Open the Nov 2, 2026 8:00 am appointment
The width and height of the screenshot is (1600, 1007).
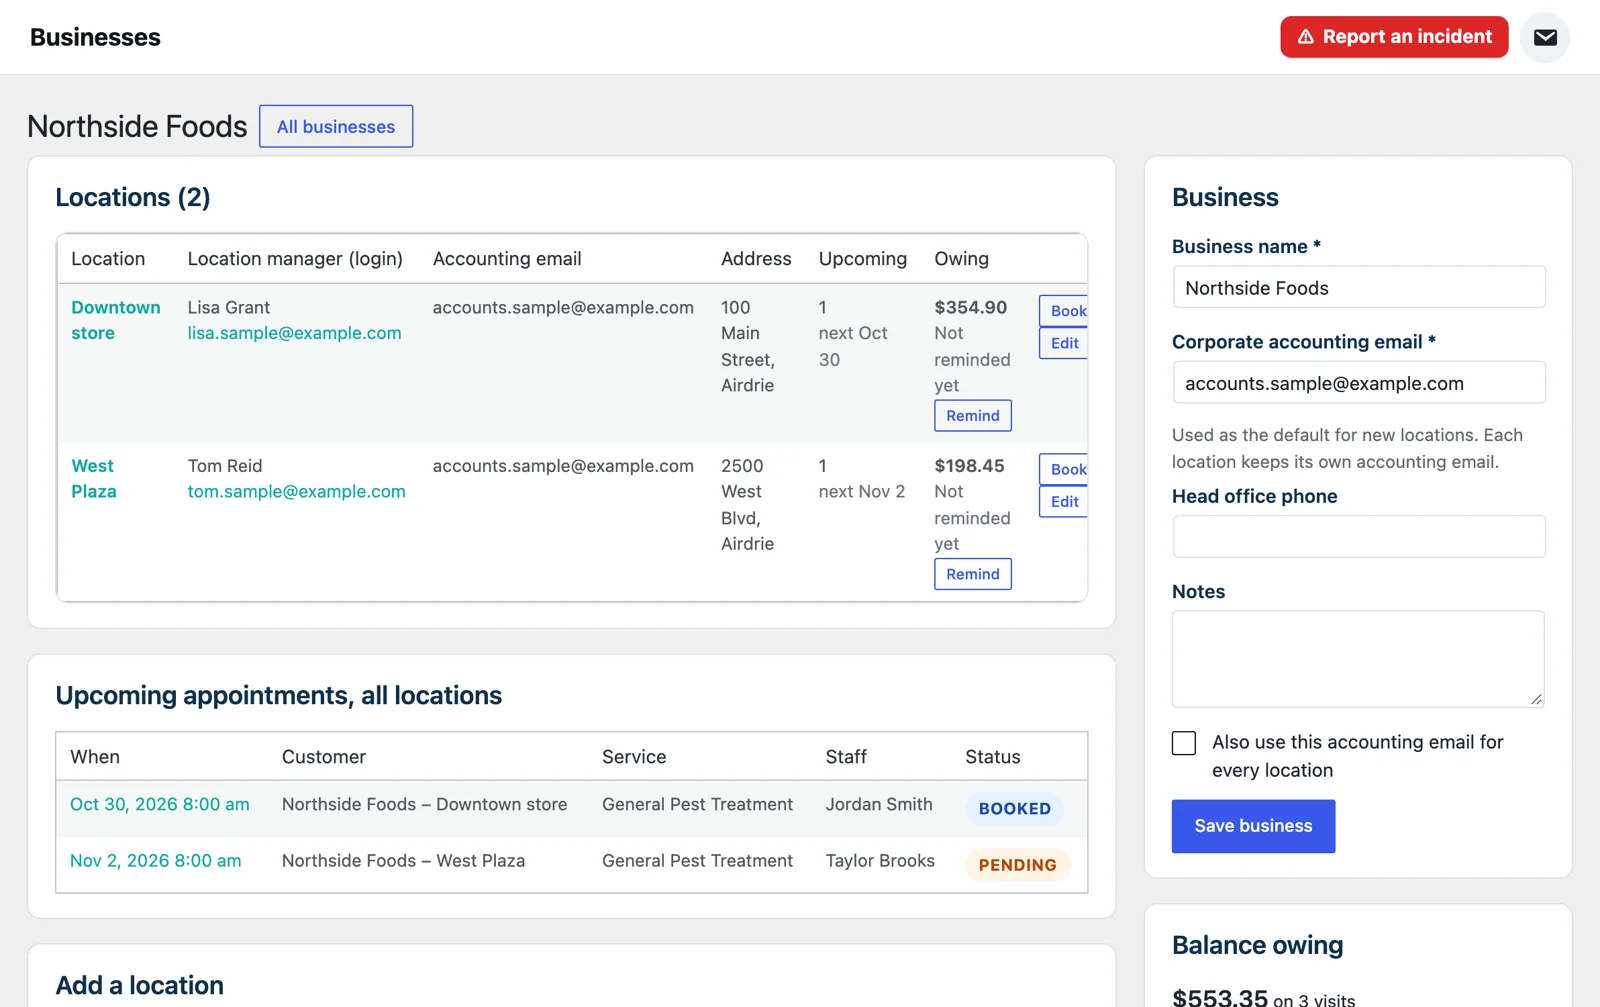(x=155, y=861)
